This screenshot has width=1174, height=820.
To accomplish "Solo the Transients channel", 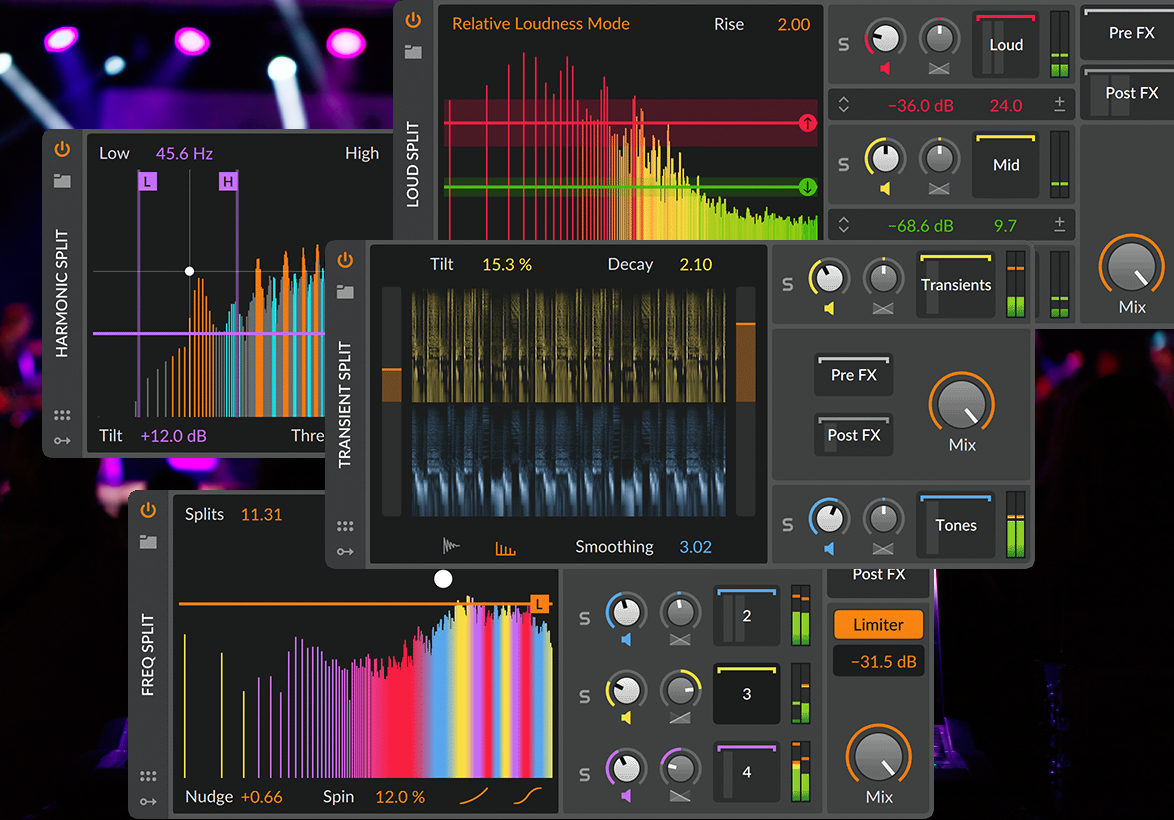I will point(787,285).
